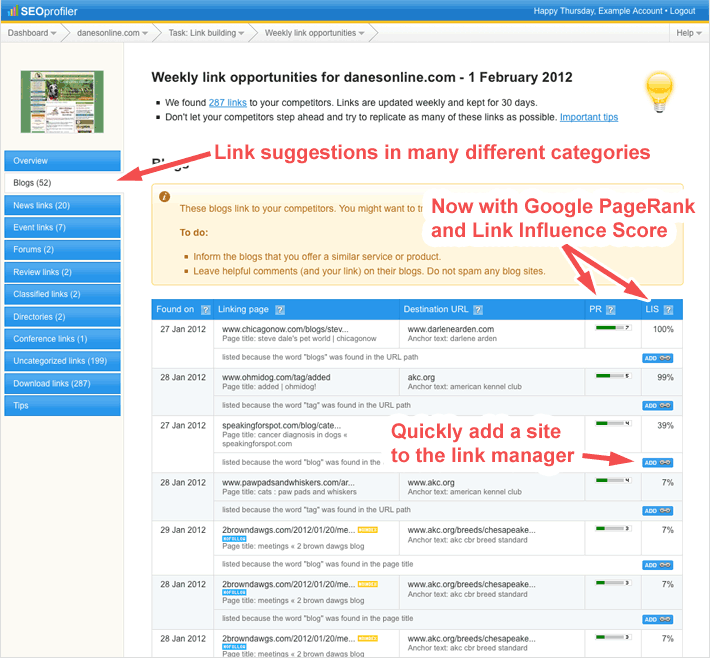The height and width of the screenshot is (658, 710).
Task: Open Uncategorized links (199) category
Action: click(x=62, y=361)
